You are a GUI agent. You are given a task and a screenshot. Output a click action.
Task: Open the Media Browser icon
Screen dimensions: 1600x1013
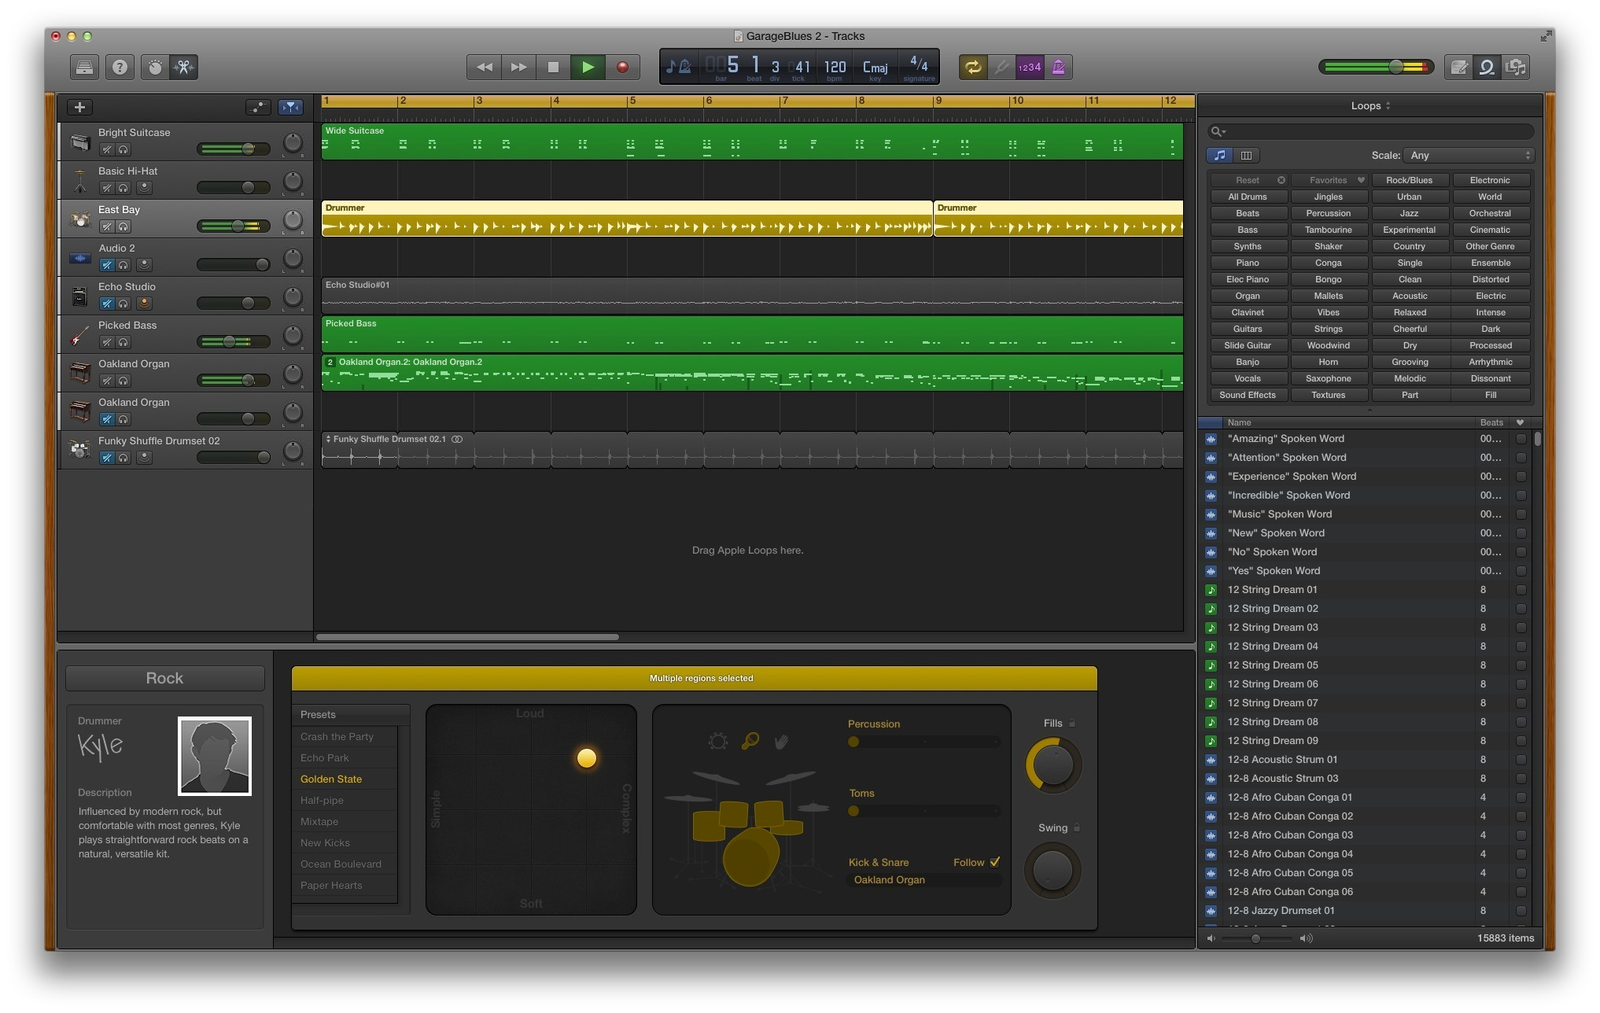point(1517,67)
